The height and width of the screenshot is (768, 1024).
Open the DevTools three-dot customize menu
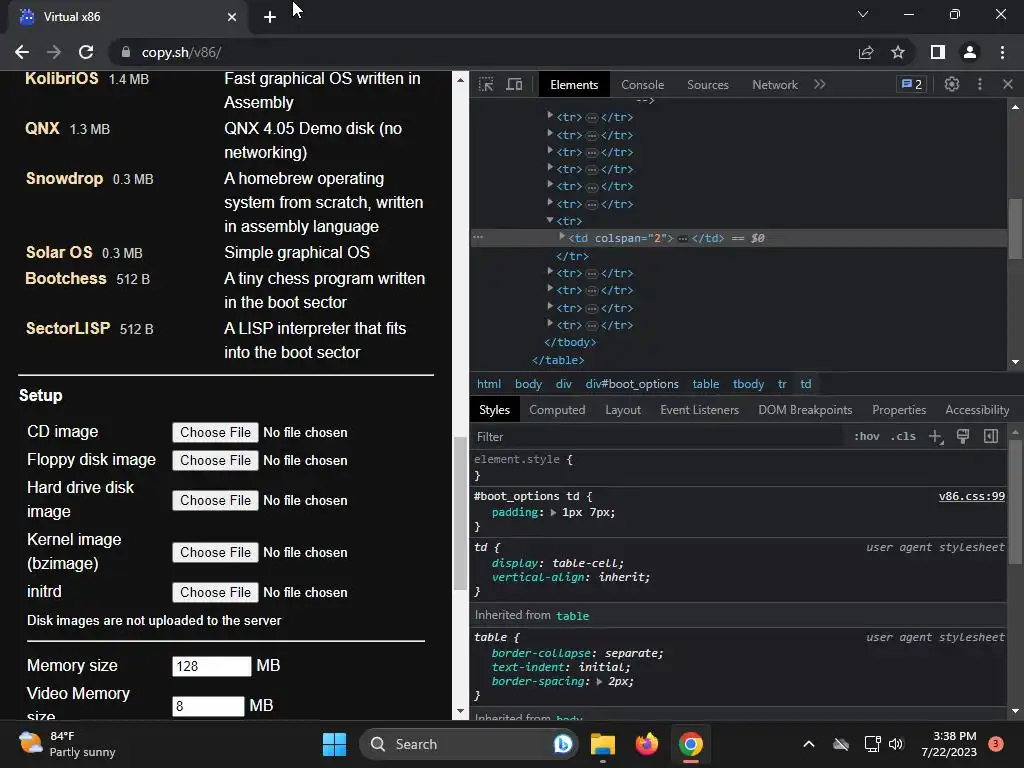tap(980, 84)
